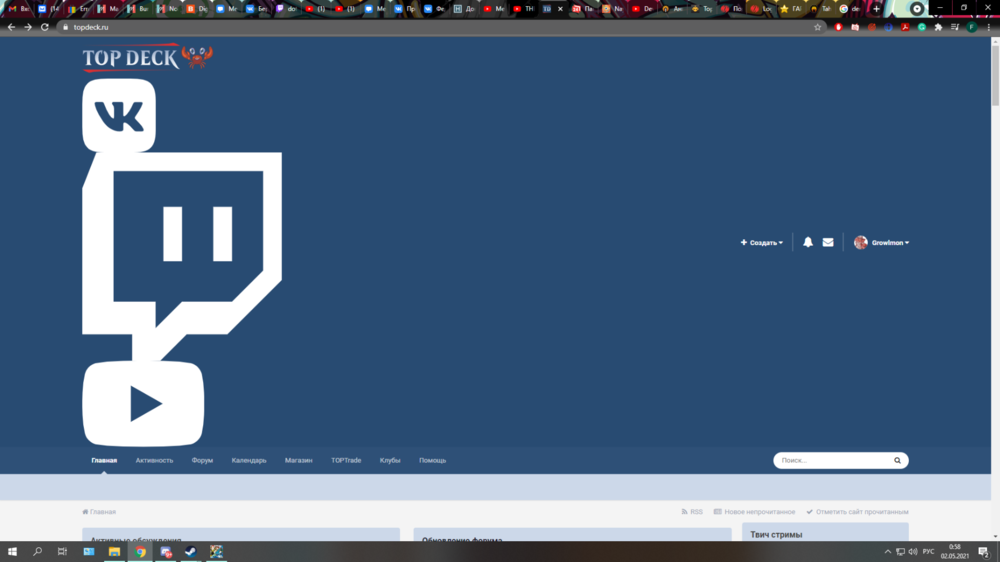1000x562 pixels.
Task: Open the YouTube social icon
Action: (x=143, y=403)
